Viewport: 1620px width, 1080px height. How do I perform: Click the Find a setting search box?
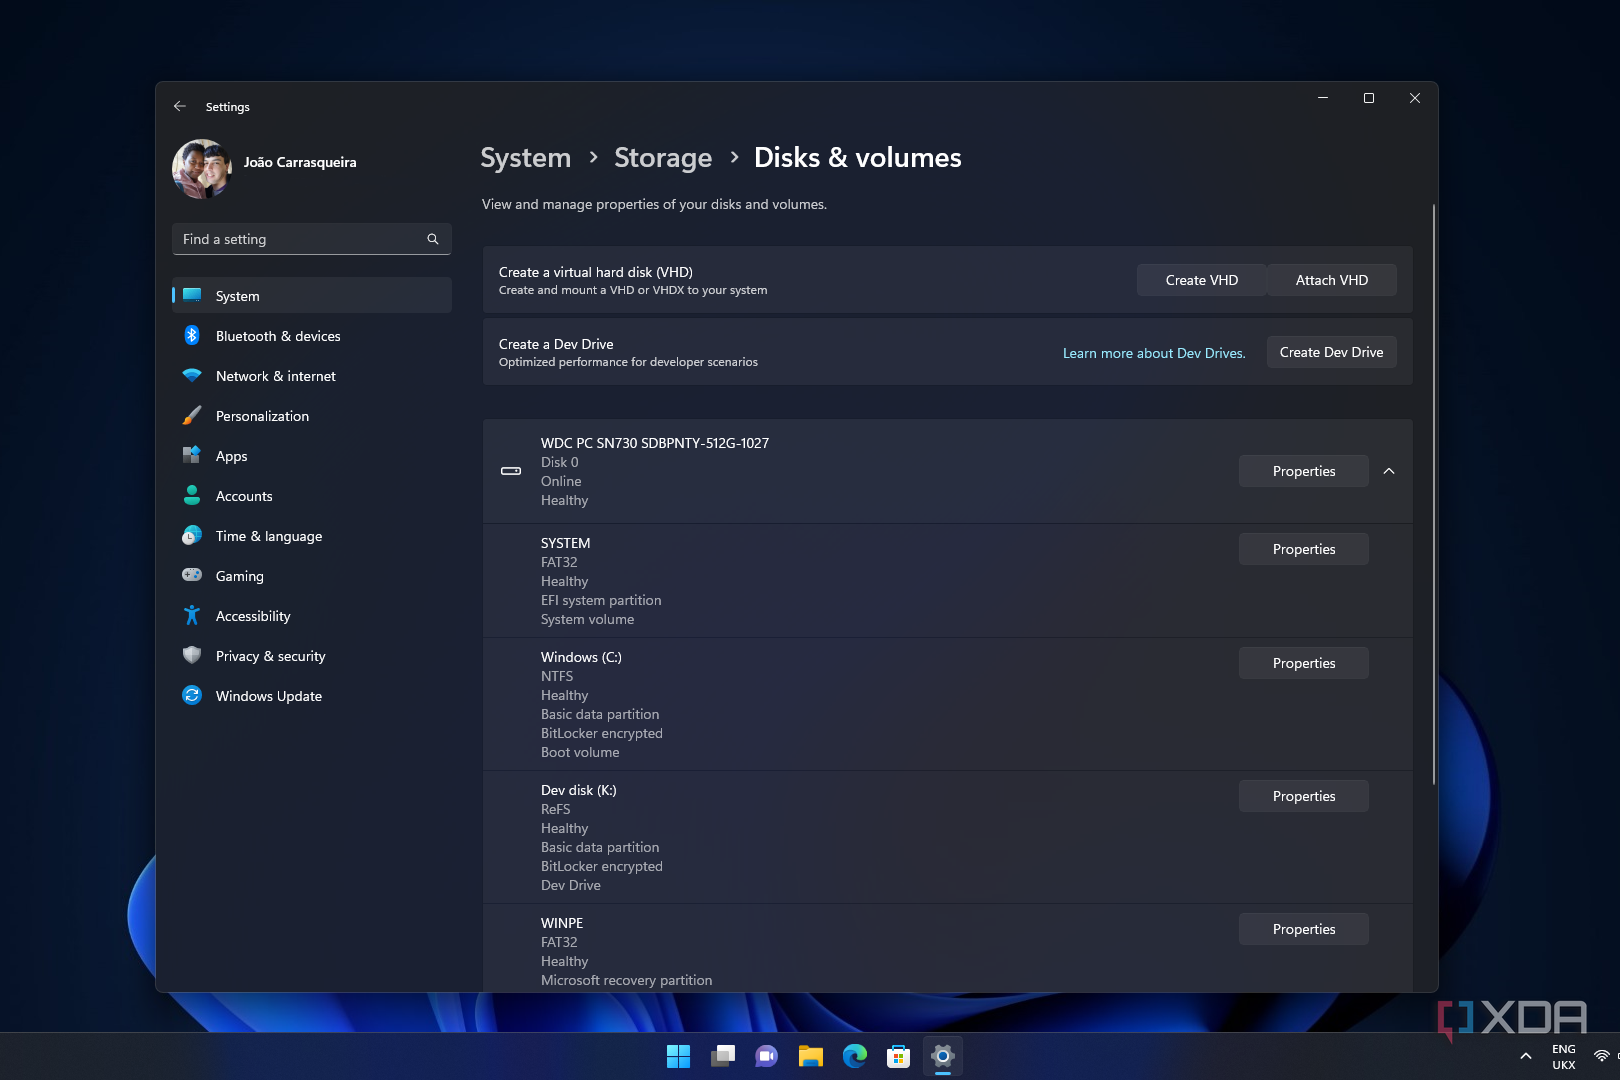pos(300,239)
